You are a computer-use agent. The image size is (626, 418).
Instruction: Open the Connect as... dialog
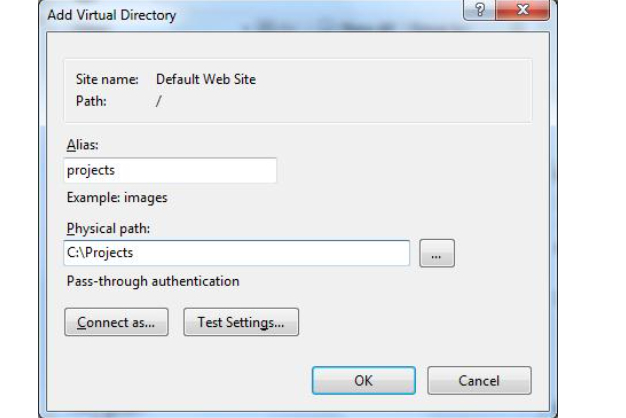(116, 323)
